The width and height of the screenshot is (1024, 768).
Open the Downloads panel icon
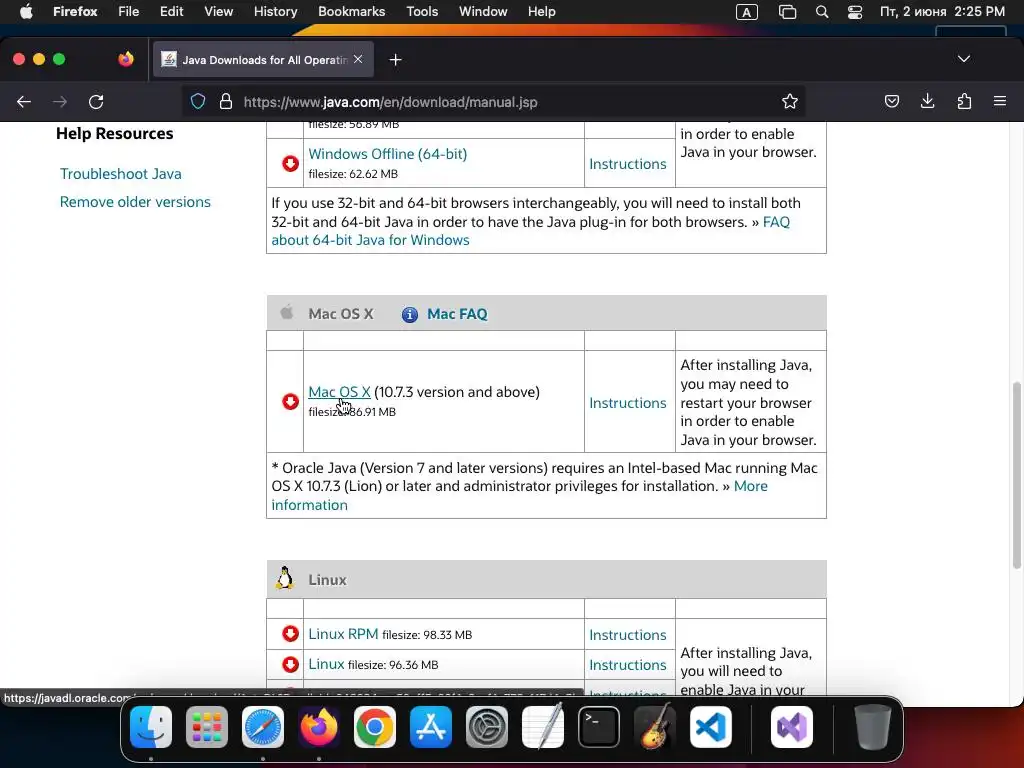[927, 101]
